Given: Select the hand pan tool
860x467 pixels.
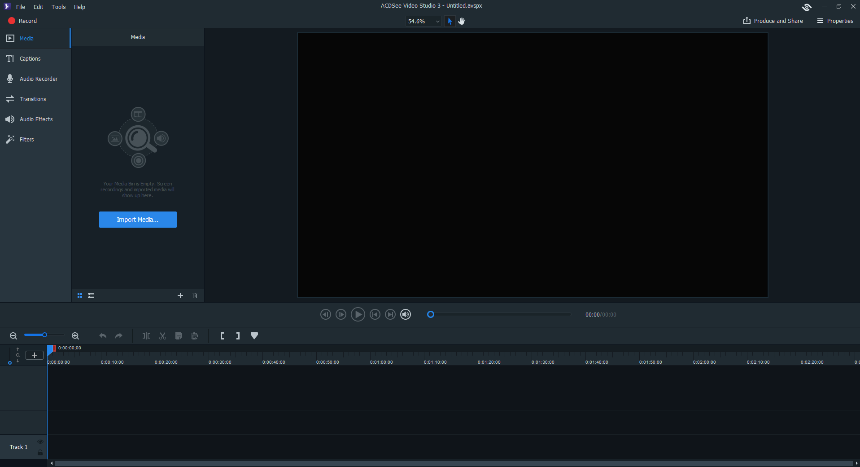Looking at the screenshot, I should (x=461, y=21).
